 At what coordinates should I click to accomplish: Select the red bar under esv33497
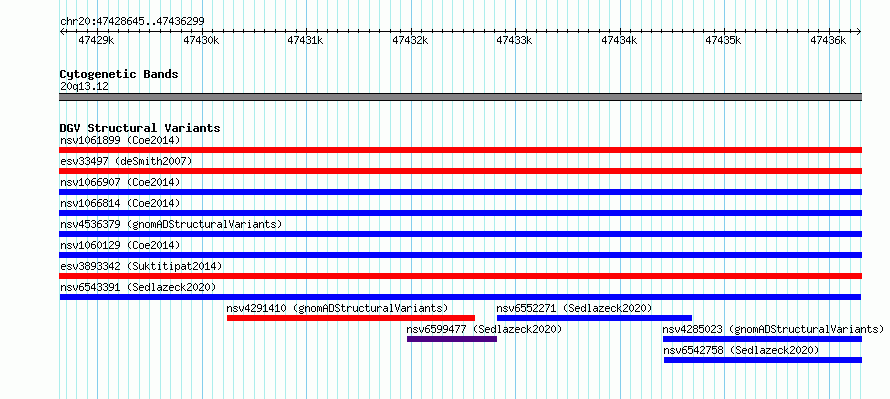pyautogui.click(x=460, y=171)
